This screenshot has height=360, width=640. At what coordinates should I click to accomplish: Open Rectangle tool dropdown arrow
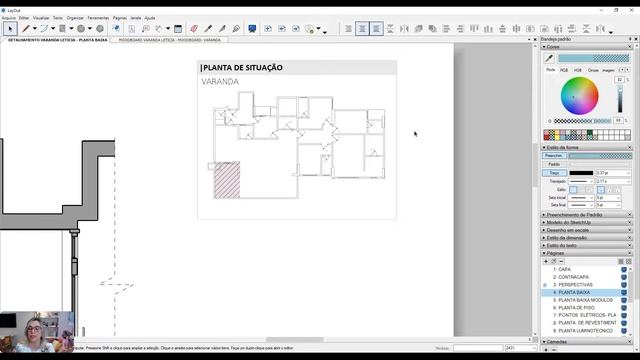[71, 29]
